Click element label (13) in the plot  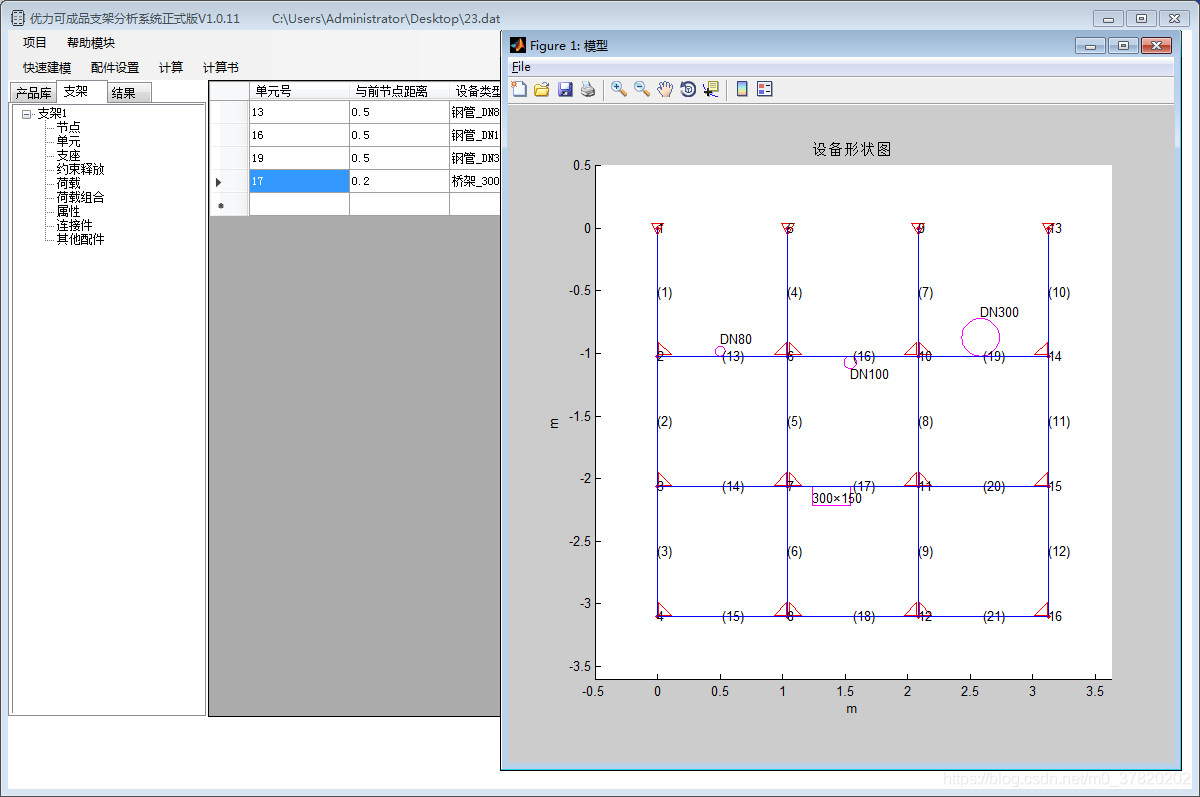click(733, 356)
